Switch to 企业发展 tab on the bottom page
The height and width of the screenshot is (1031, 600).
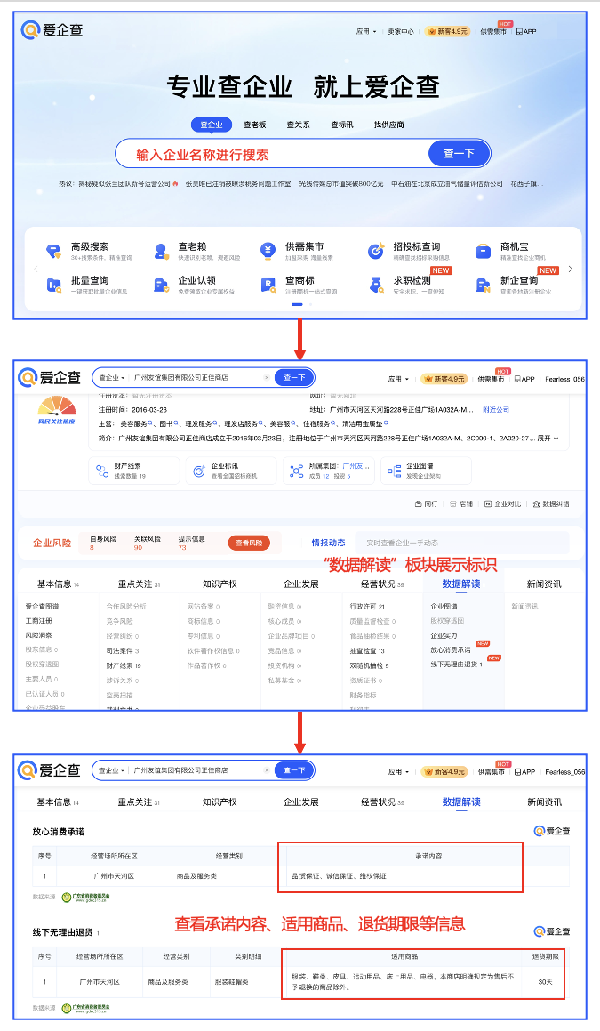pyautogui.click(x=300, y=802)
